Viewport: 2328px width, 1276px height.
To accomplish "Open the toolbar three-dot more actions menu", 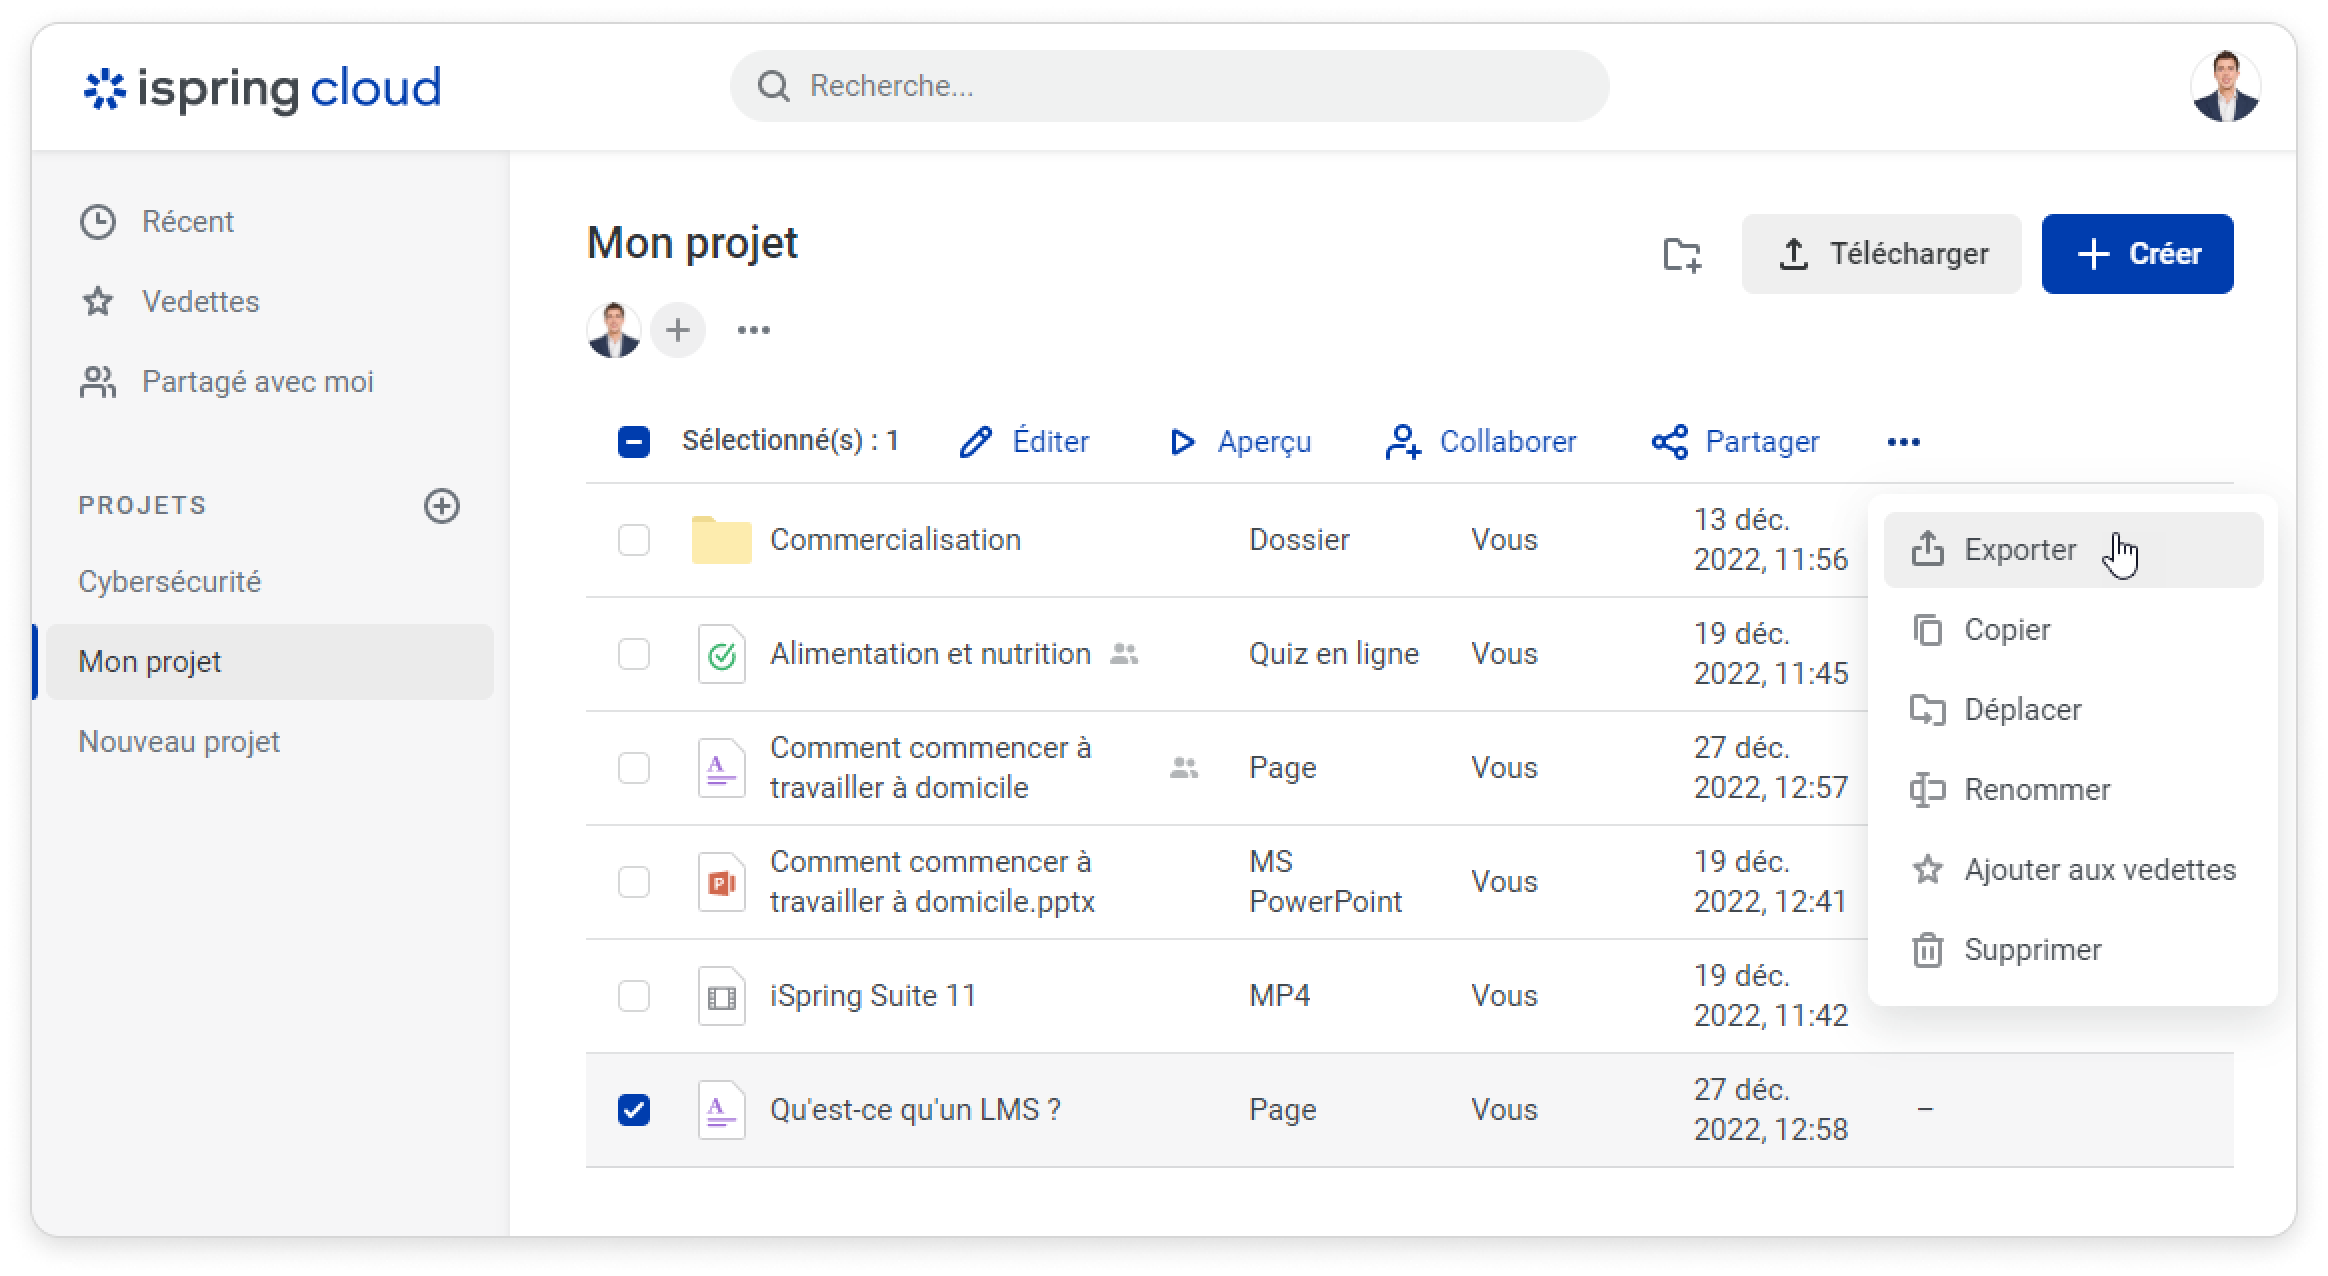I will coord(1903,442).
